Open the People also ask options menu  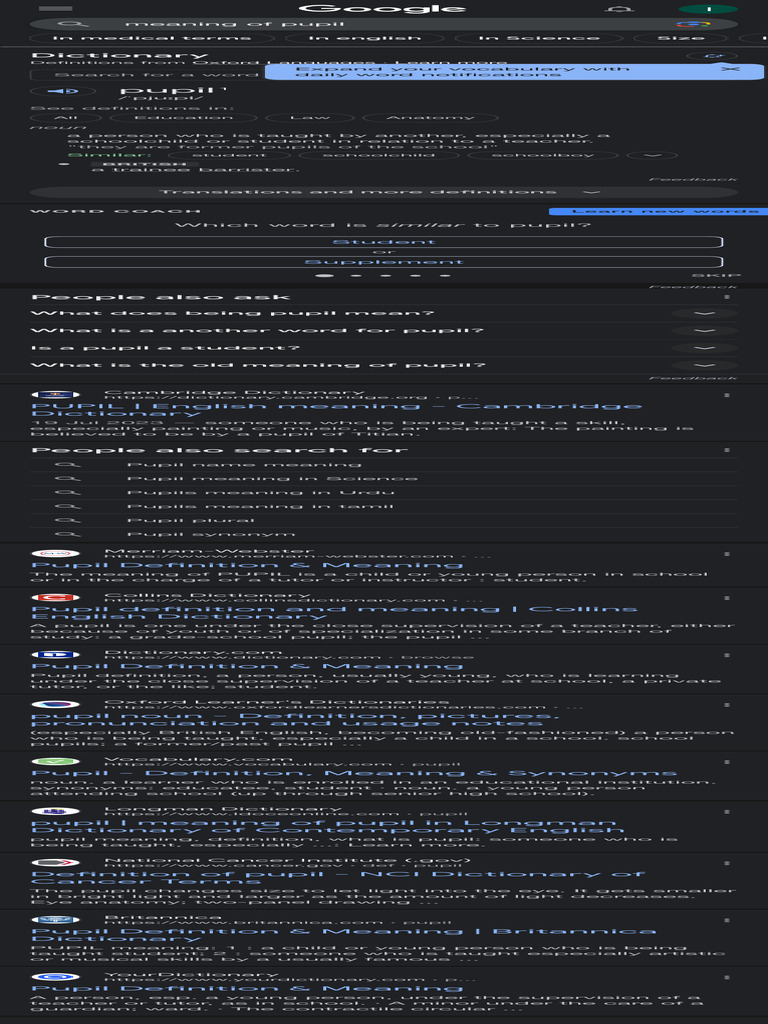(727, 297)
